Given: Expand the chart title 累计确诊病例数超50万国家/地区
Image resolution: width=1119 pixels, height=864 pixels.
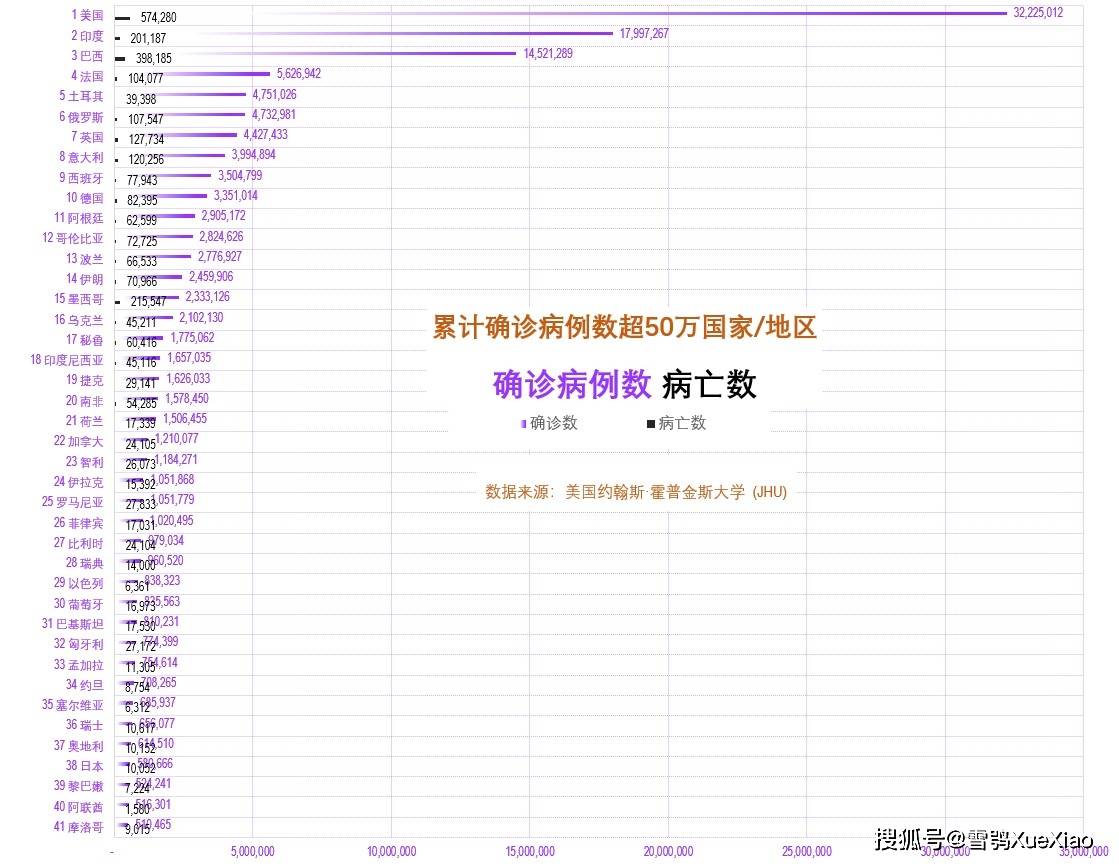Looking at the screenshot, I should [624, 328].
